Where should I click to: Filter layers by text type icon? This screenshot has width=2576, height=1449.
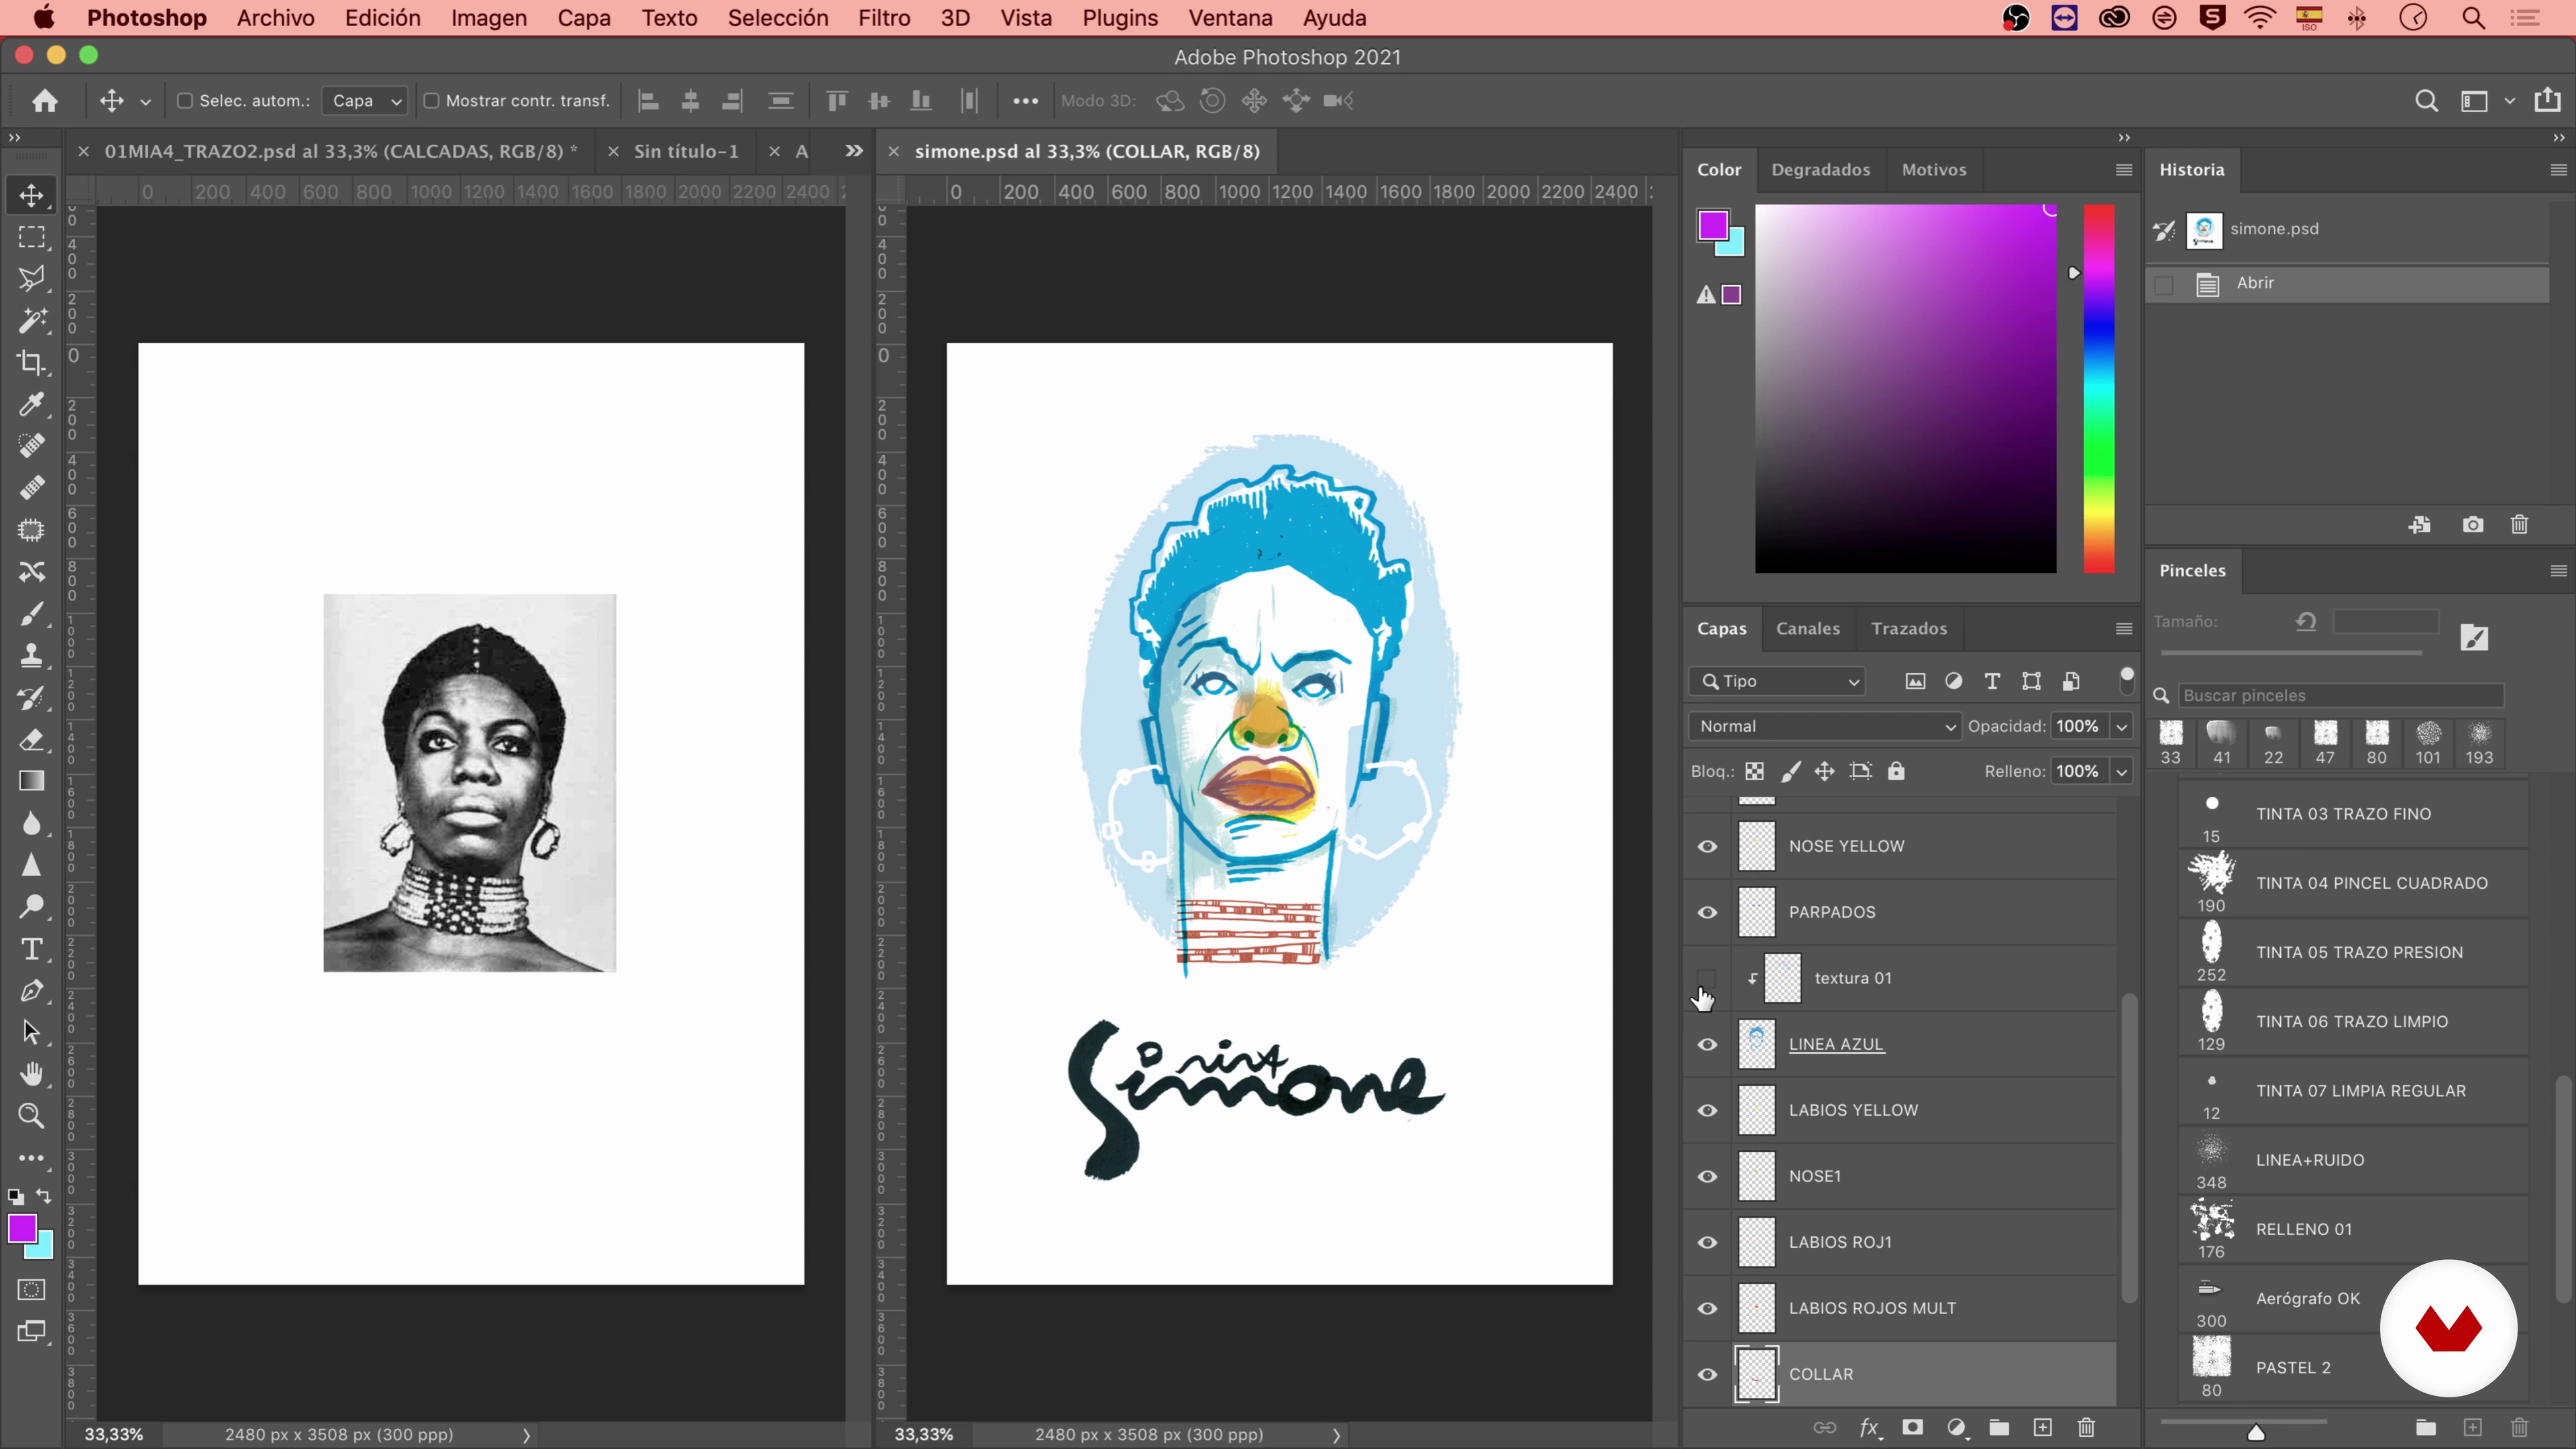(1992, 681)
